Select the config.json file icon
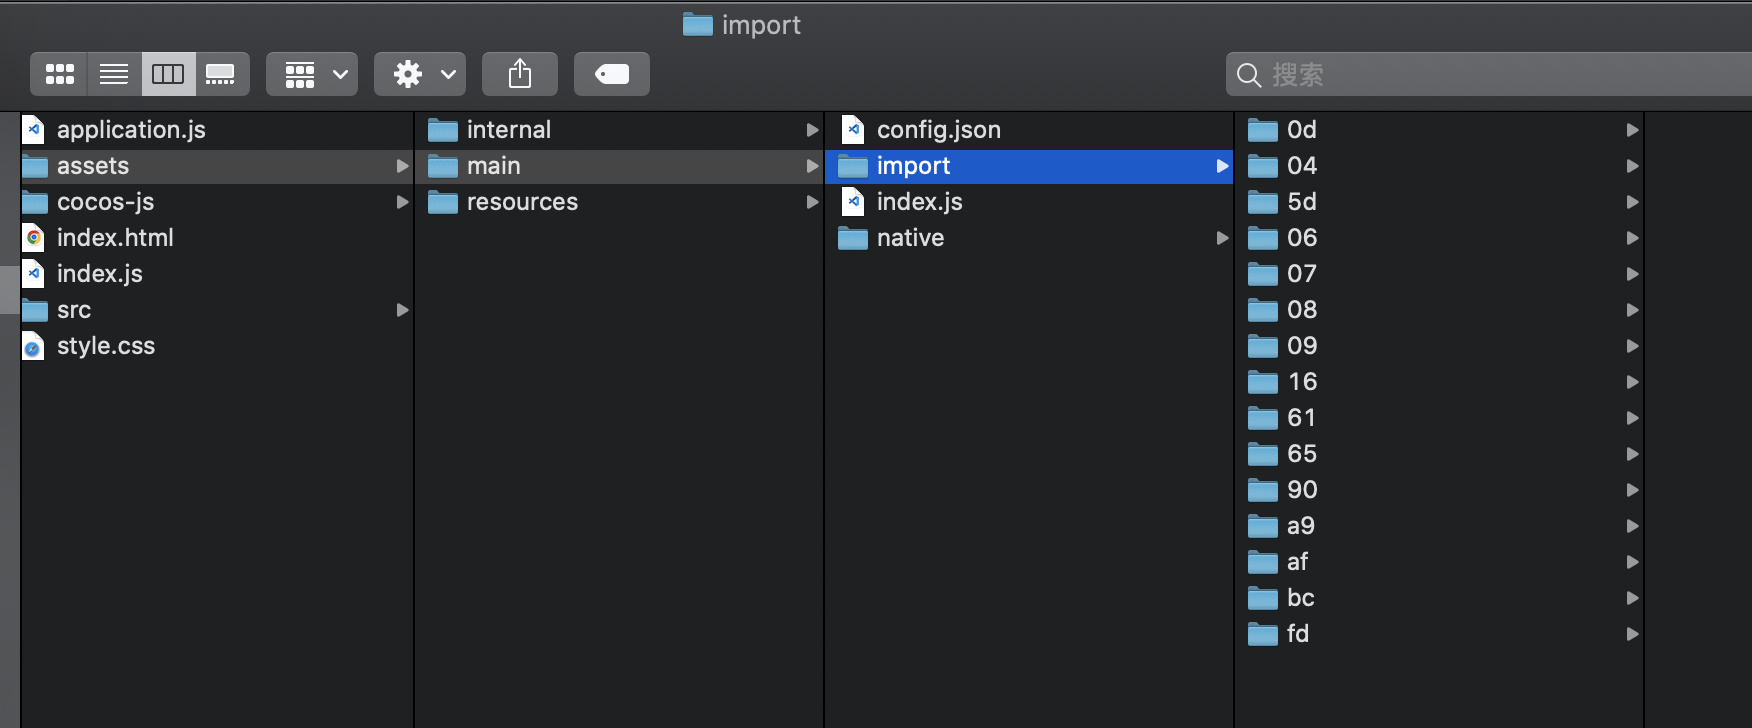 pos(853,130)
